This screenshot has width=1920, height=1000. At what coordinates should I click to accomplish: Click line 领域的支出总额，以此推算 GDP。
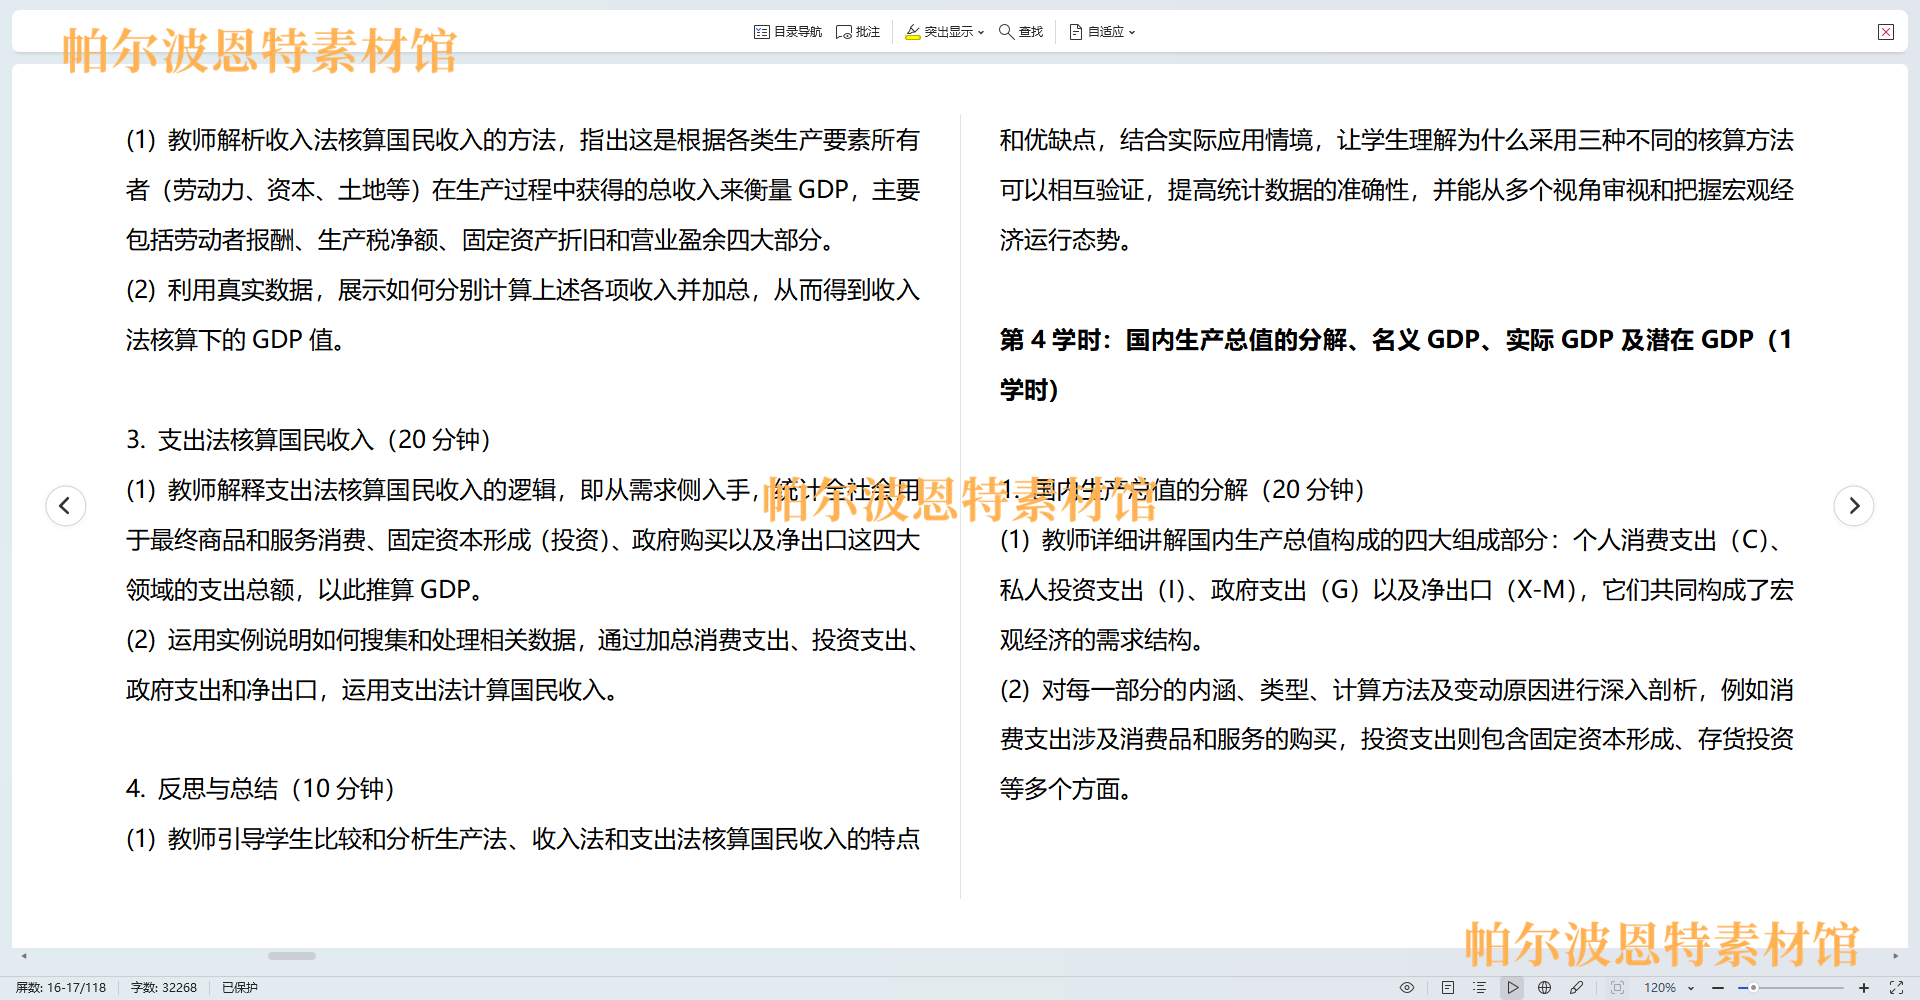pos(305,590)
